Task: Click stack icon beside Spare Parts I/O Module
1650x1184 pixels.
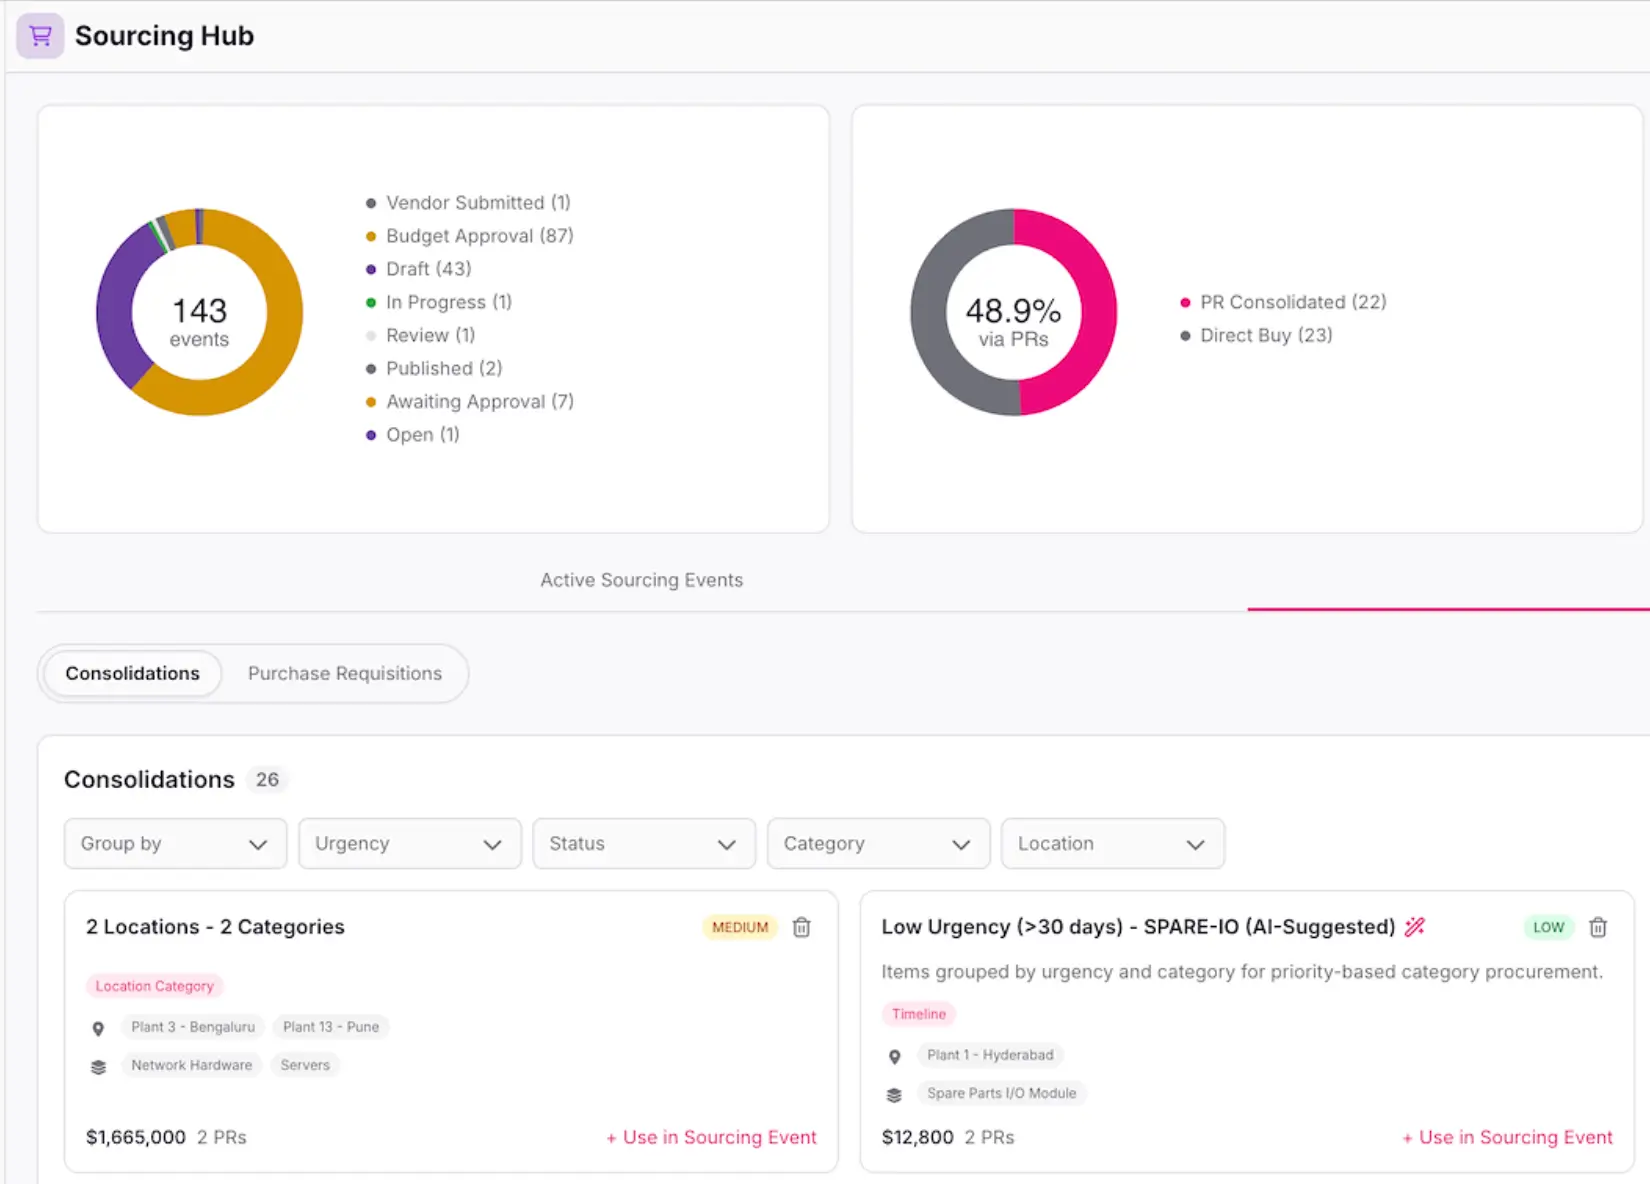Action: [x=895, y=1095]
